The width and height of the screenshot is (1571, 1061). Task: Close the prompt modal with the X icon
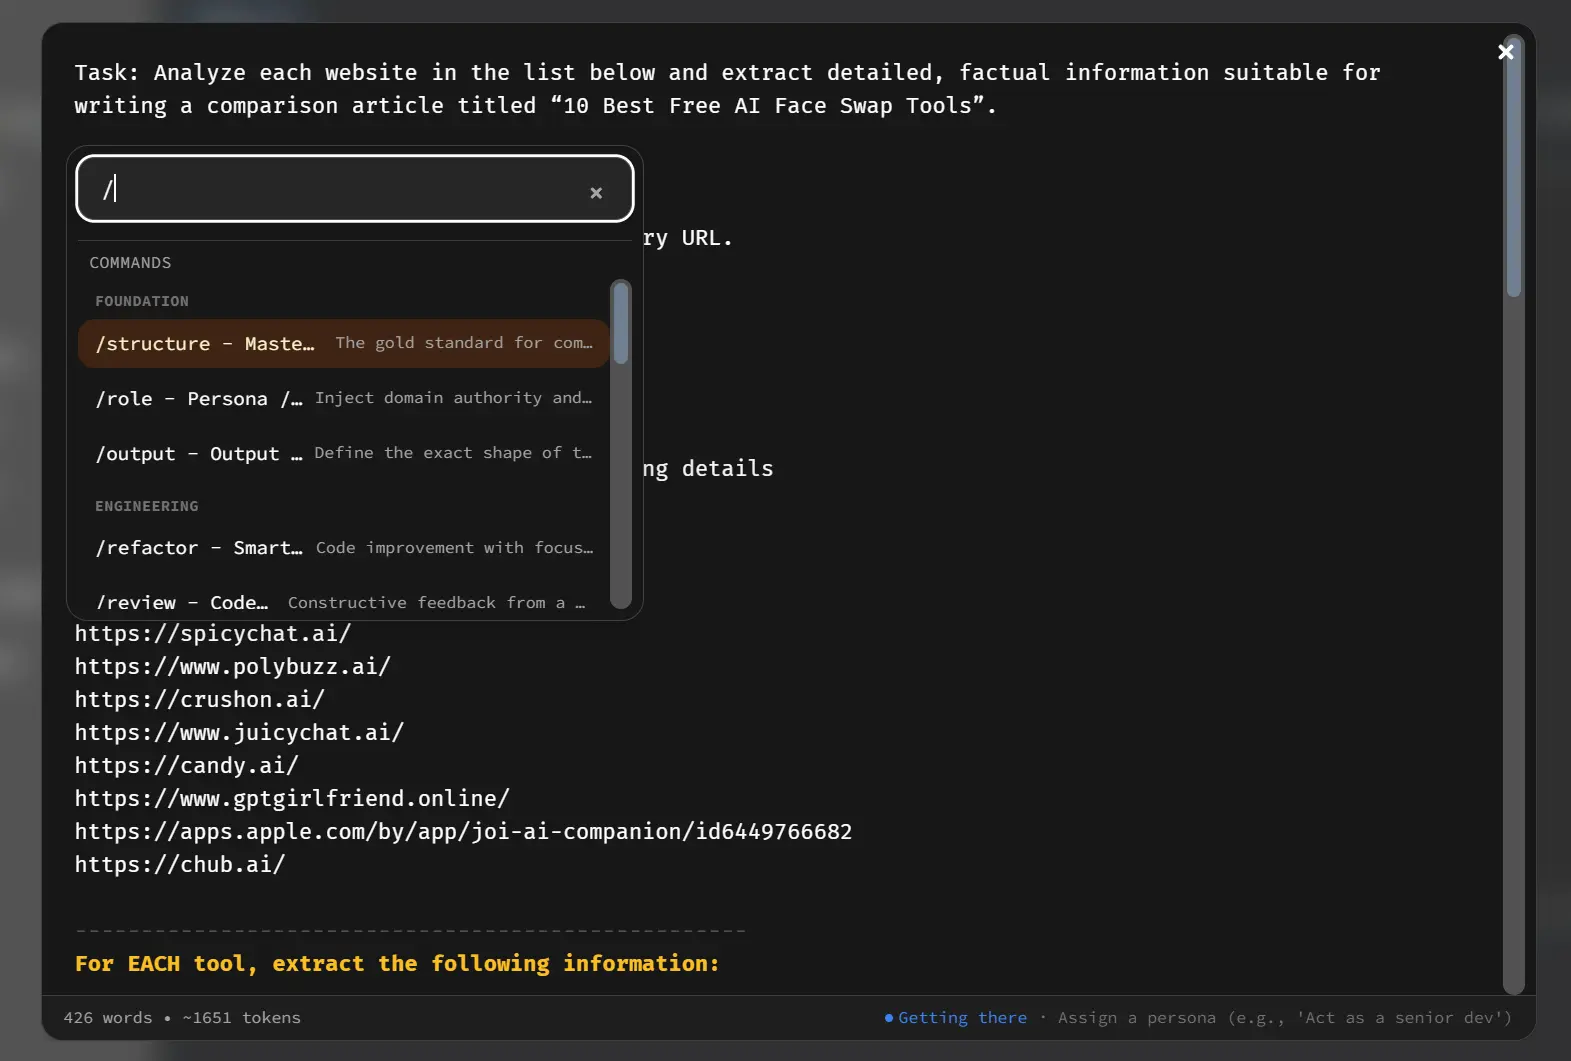[x=1505, y=52]
